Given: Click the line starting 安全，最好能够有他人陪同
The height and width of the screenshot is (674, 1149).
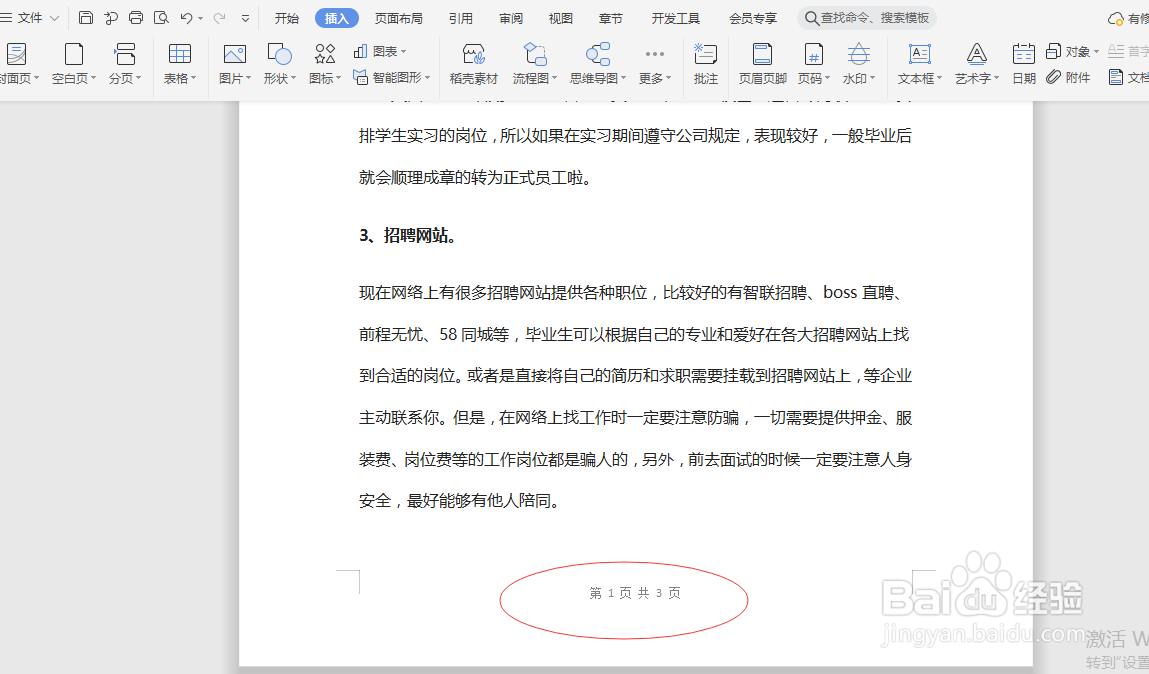Looking at the screenshot, I should (459, 501).
